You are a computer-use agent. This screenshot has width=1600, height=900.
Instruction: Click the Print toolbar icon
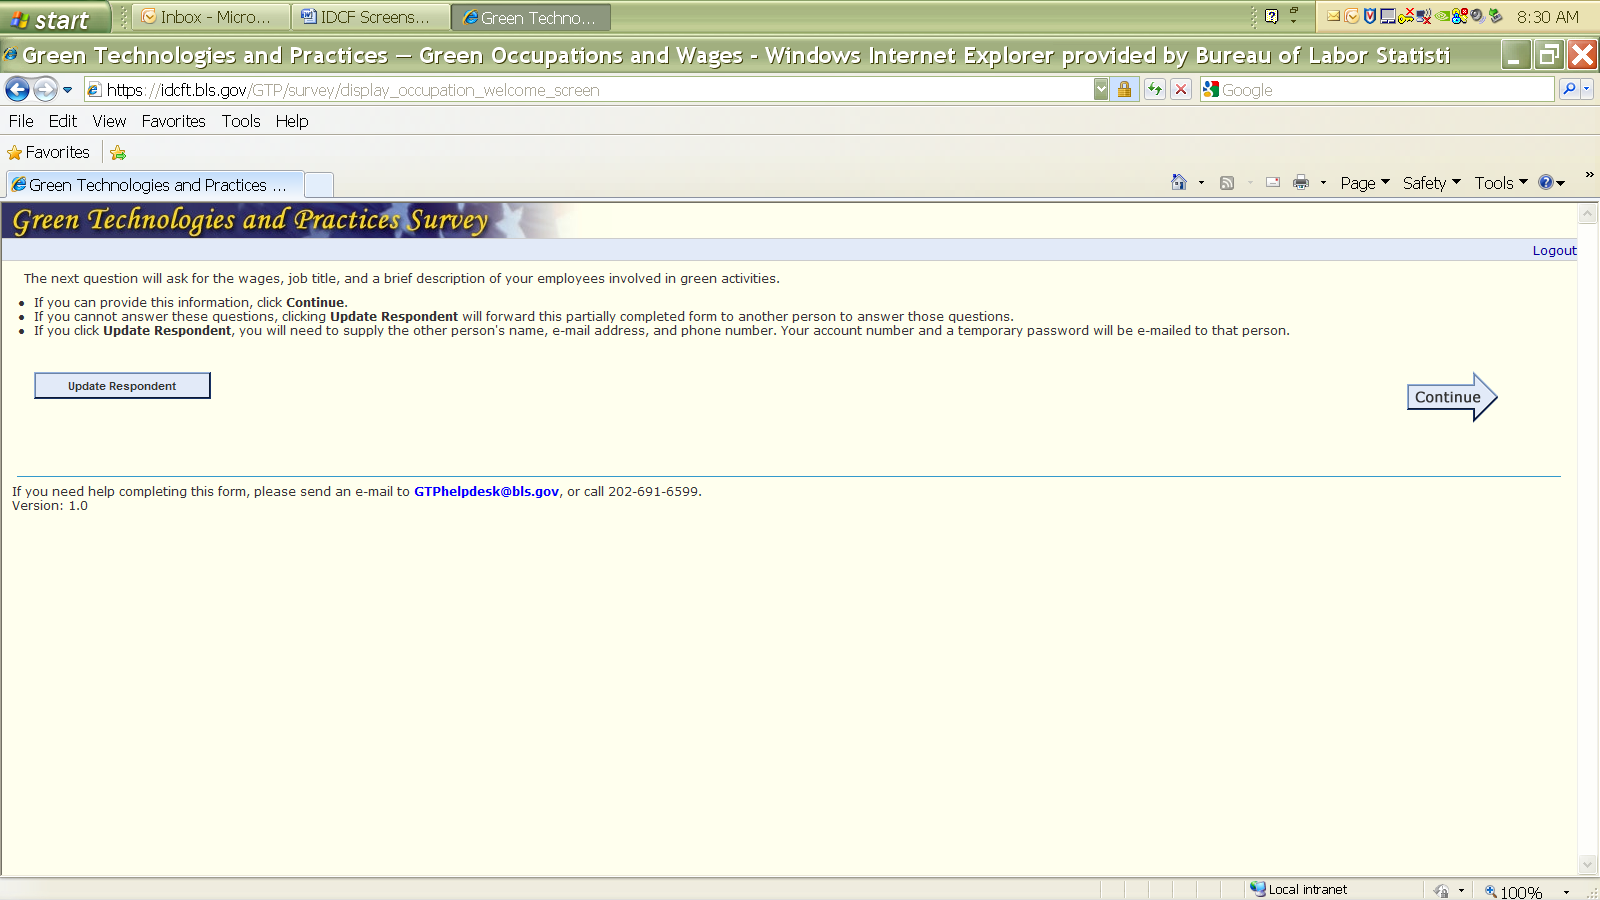(x=1301, y=183)
